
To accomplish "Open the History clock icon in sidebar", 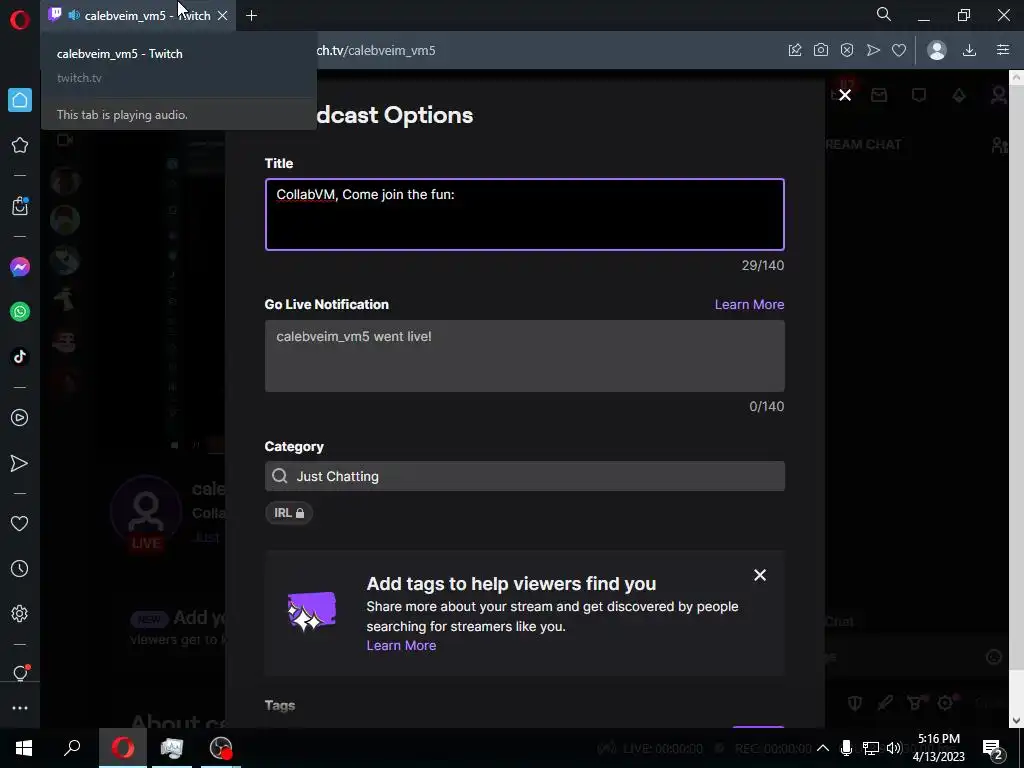I will click(20, 569).
